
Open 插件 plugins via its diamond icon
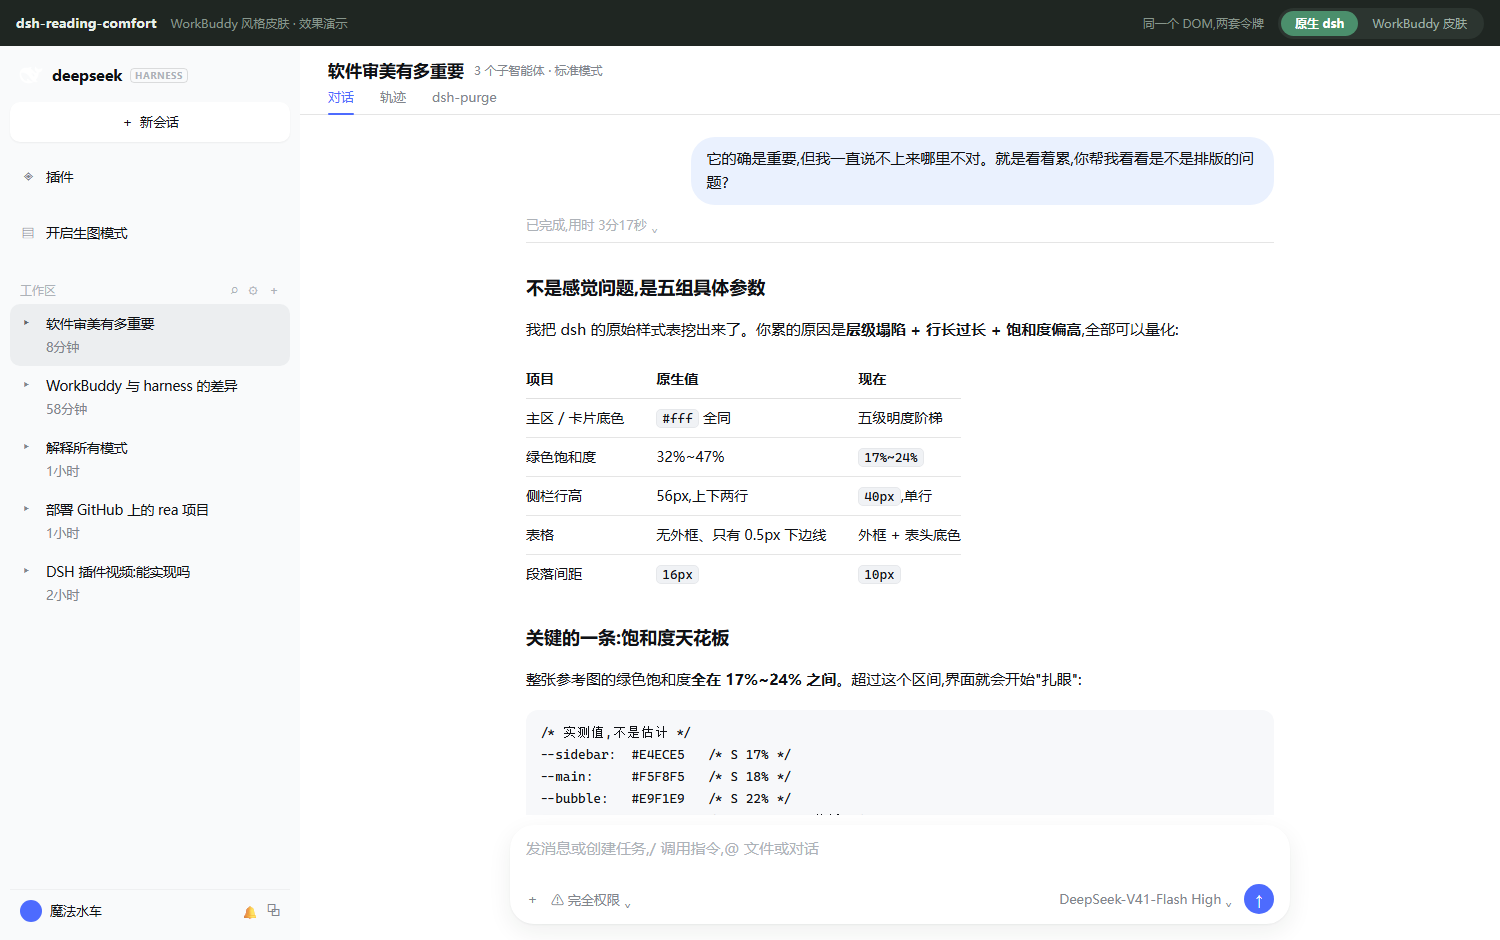click(28, 177)
